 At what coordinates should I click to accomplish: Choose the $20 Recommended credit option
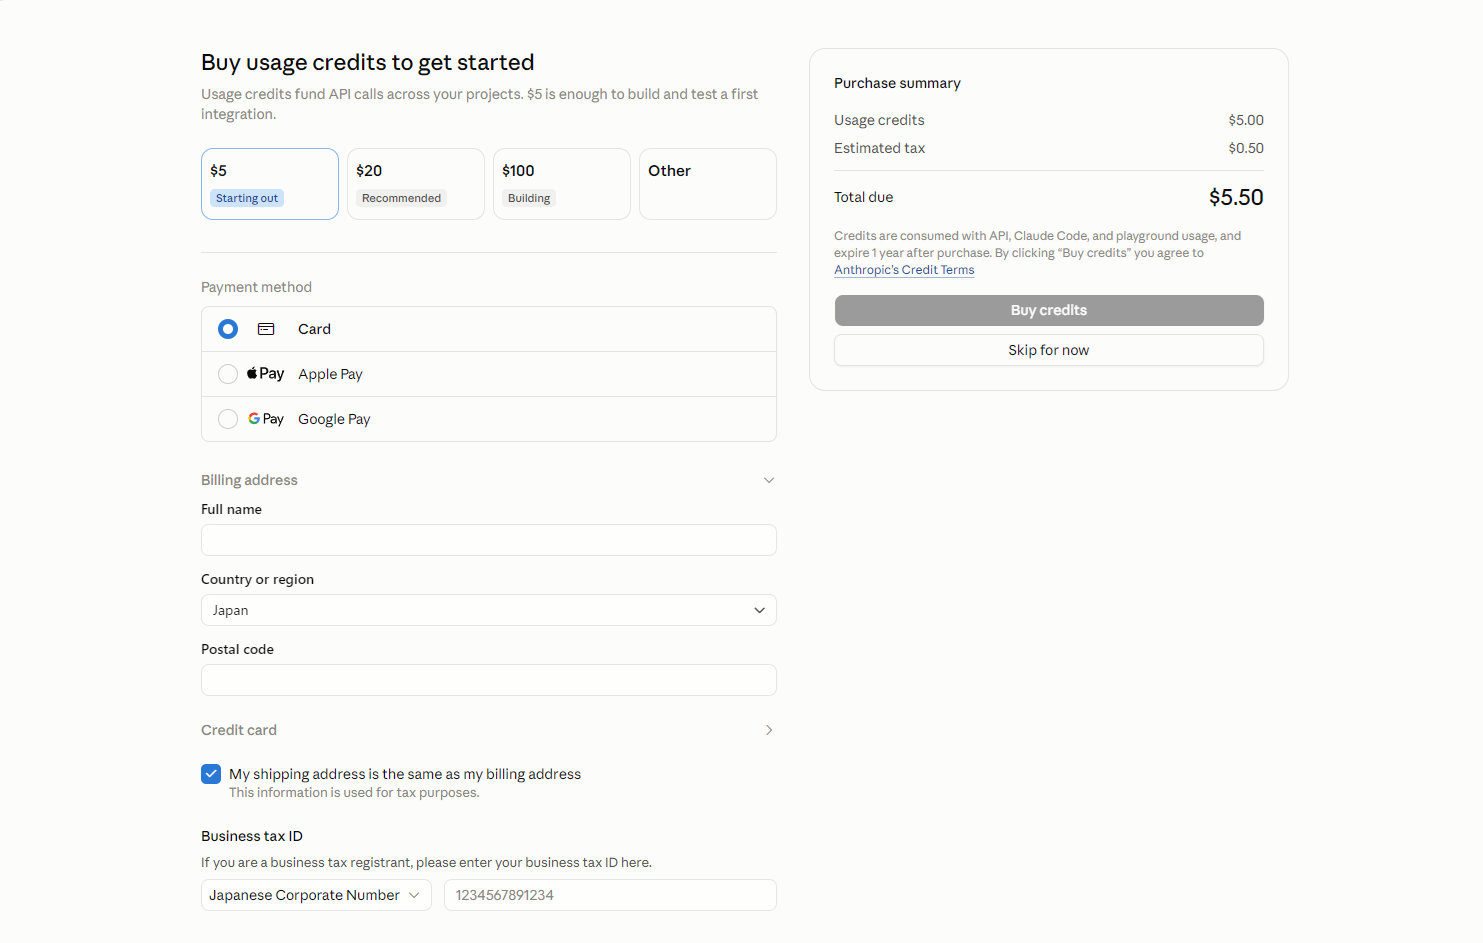(x=416, y=184)
